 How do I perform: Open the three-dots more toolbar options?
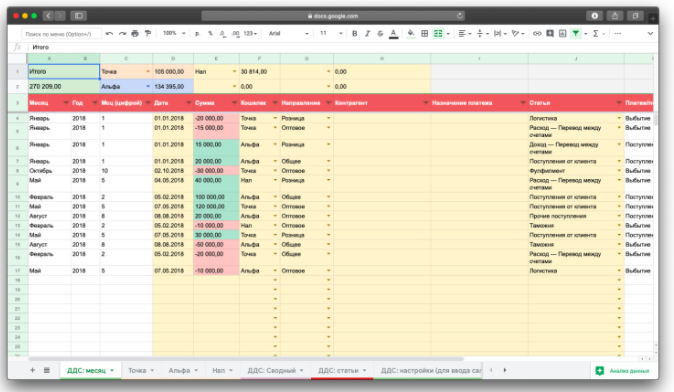coord(618,34)
